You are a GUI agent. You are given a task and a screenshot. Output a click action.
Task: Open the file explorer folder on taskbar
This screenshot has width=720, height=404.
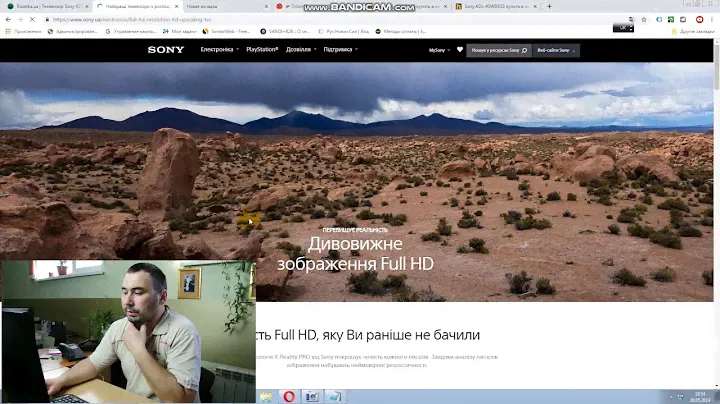click(x=266, y=396)
